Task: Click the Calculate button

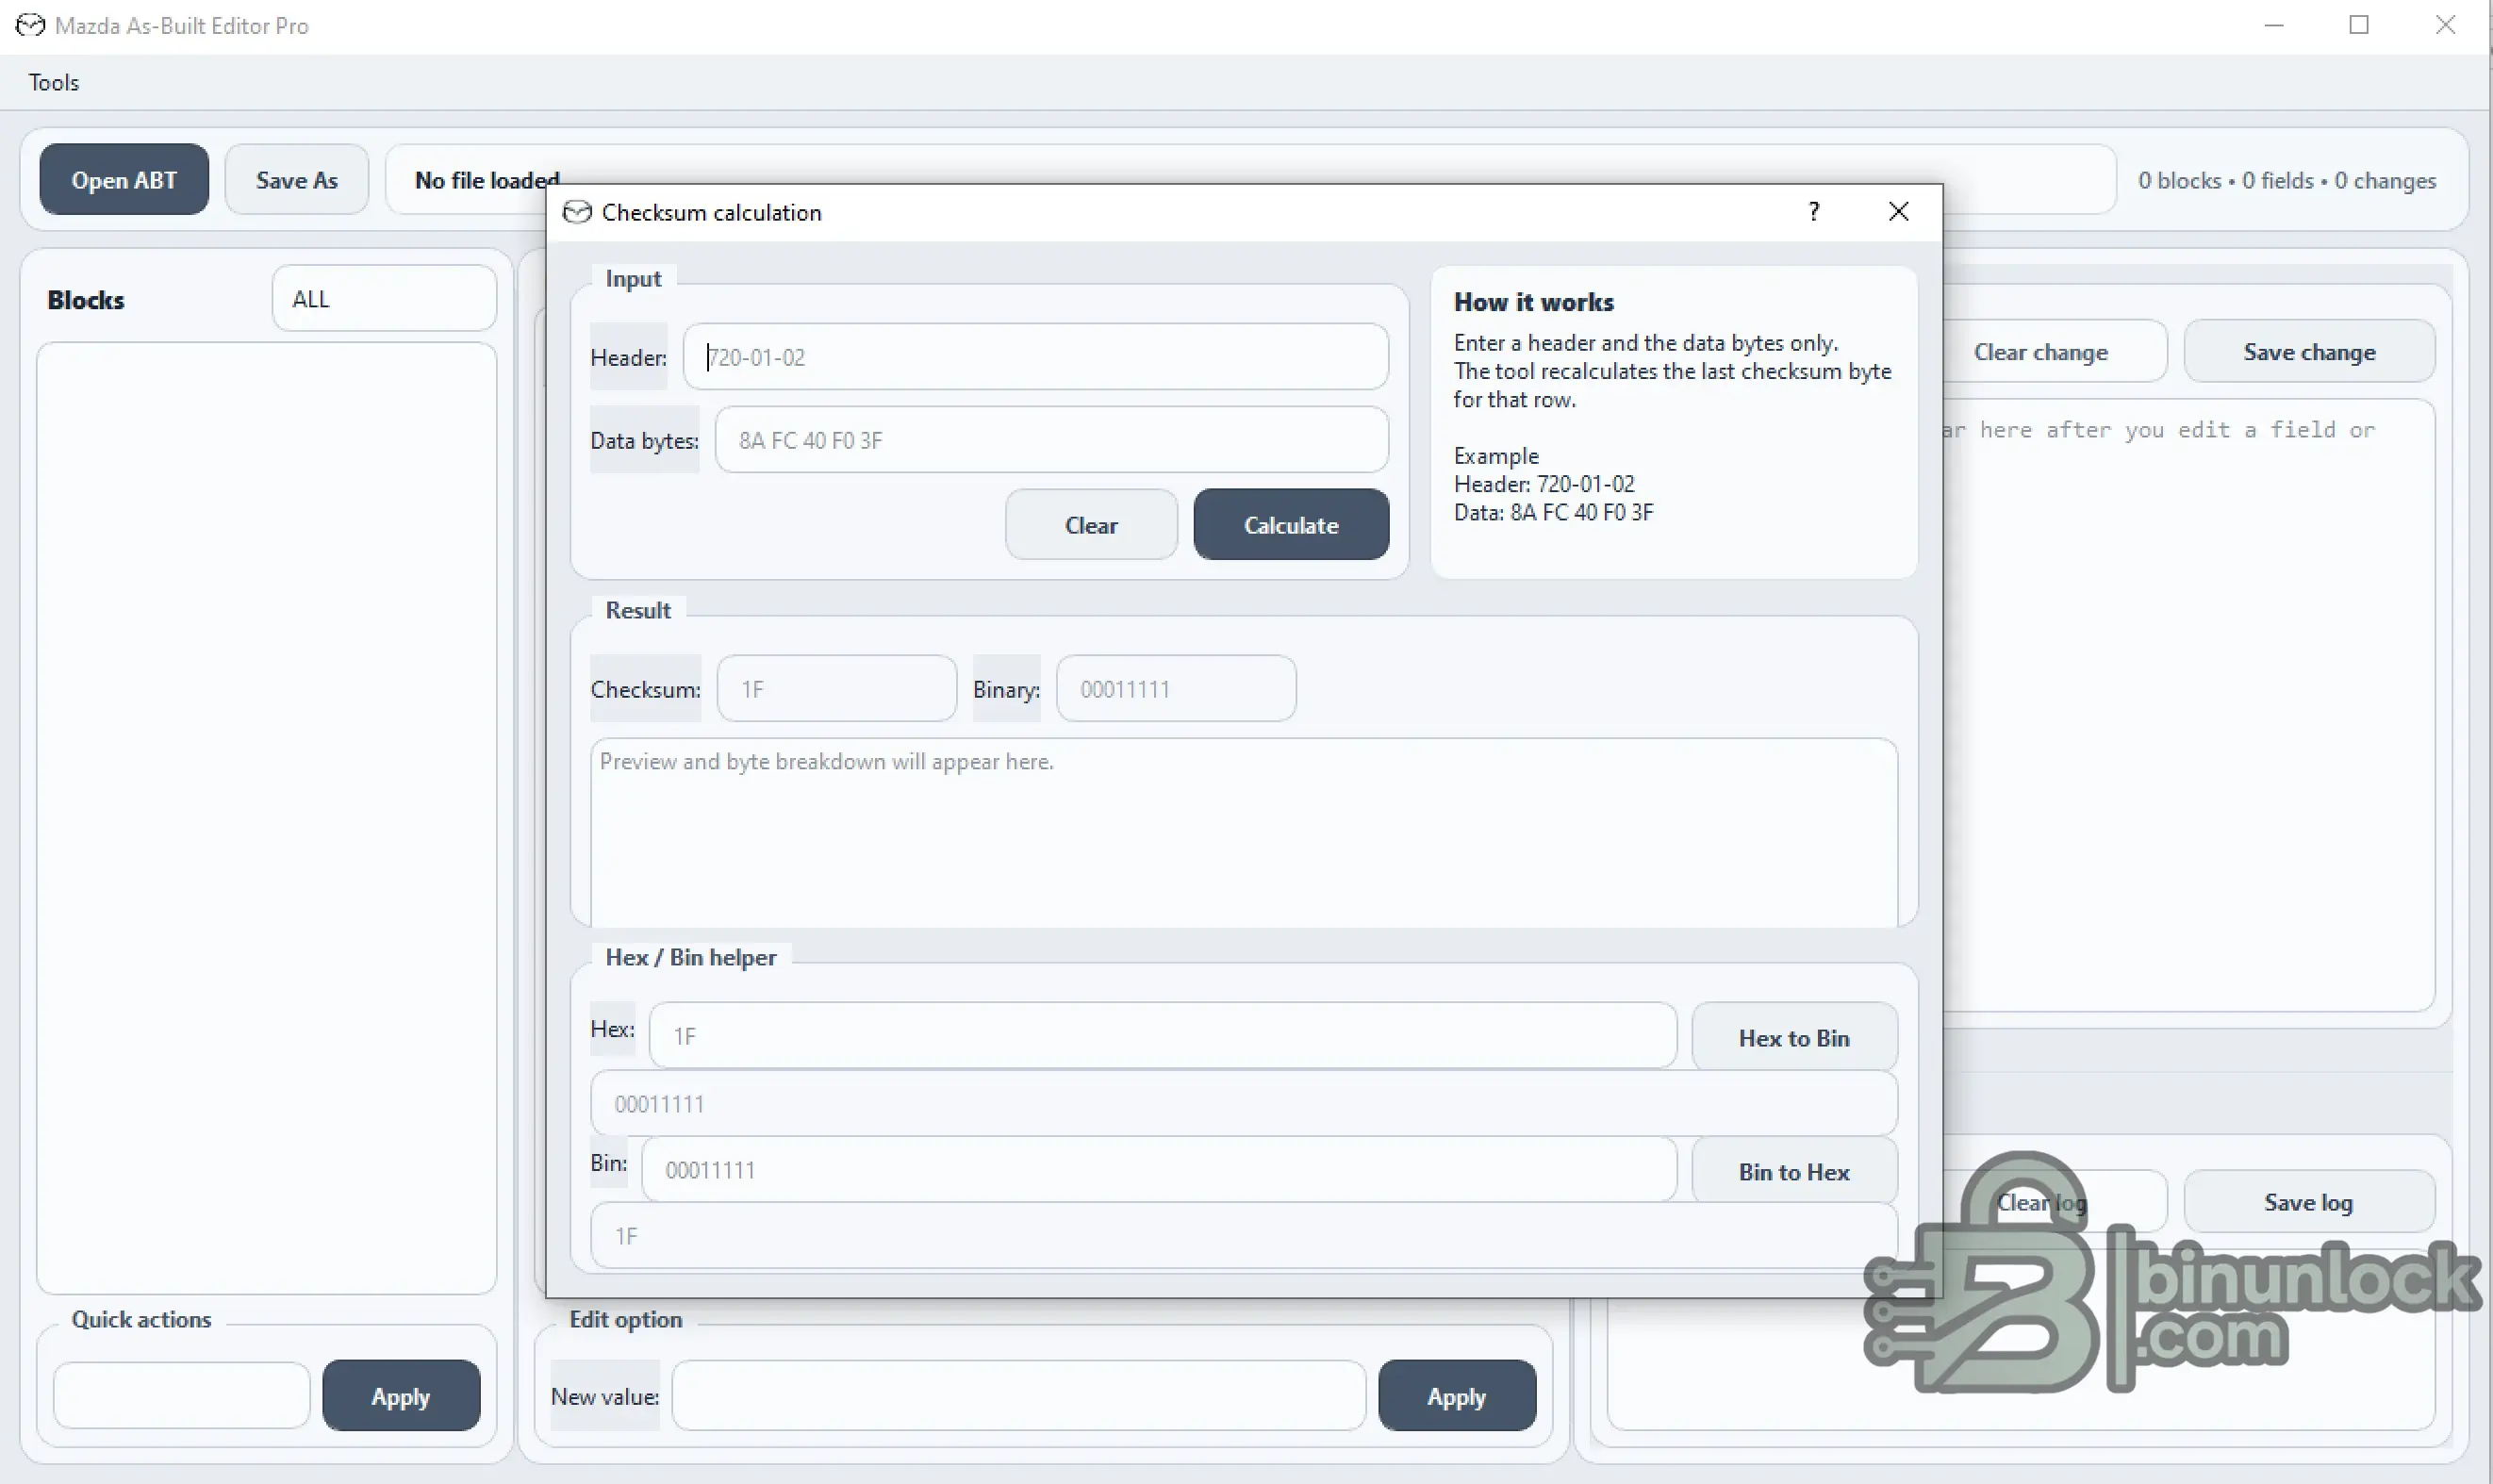Action: [x=1291, y=525]
